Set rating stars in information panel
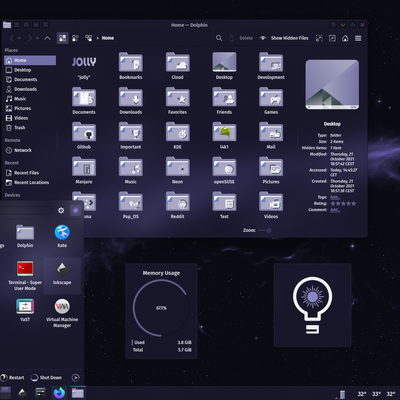The height and width of the screenshot is (400, 400). click(343, 204)
